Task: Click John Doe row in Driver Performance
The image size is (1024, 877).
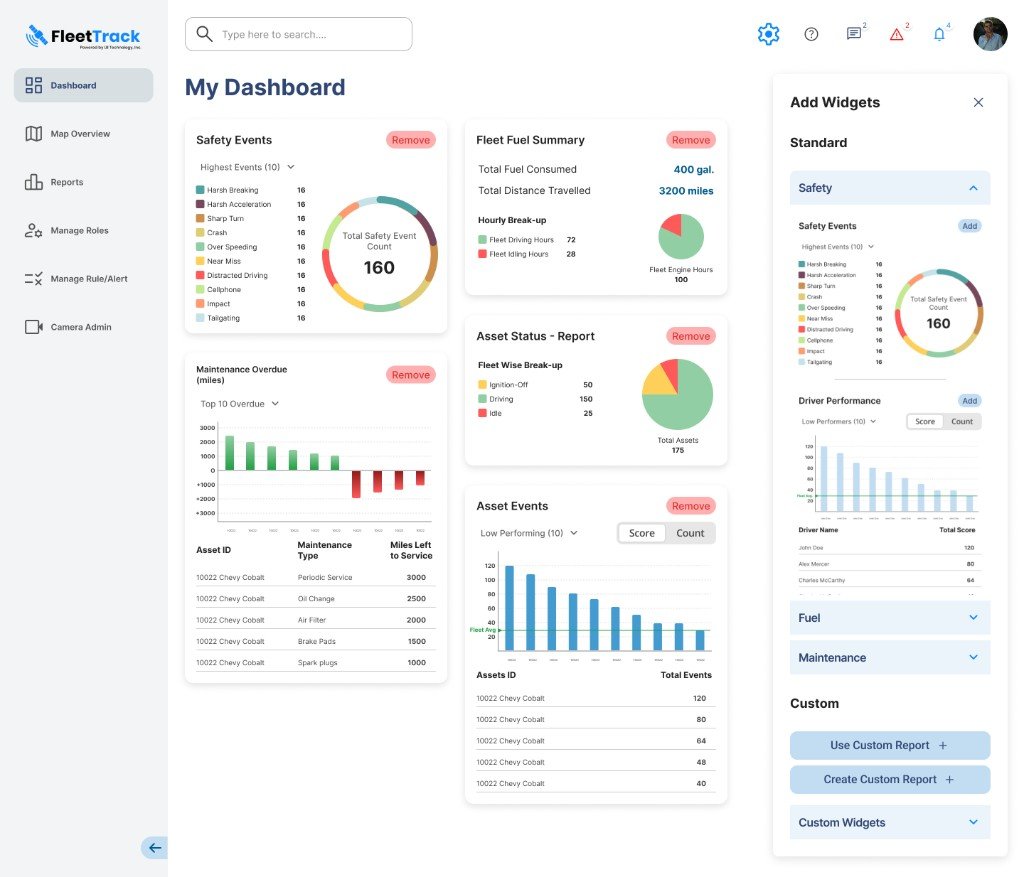Action: click(x=886, y=548)
